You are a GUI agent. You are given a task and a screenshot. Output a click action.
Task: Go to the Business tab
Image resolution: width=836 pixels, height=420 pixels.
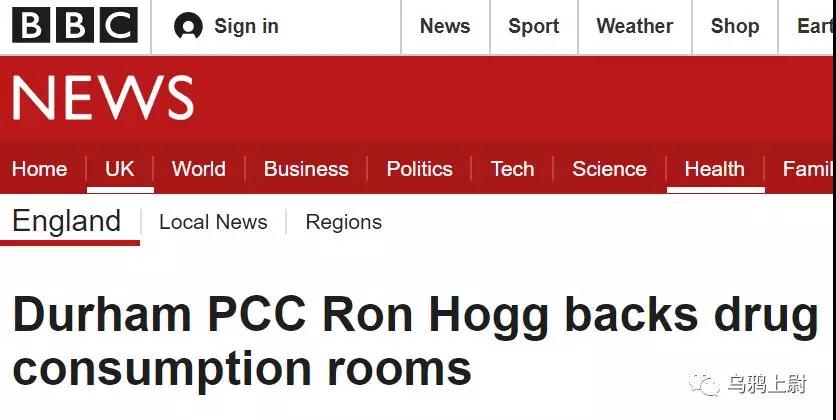(306, 169)
